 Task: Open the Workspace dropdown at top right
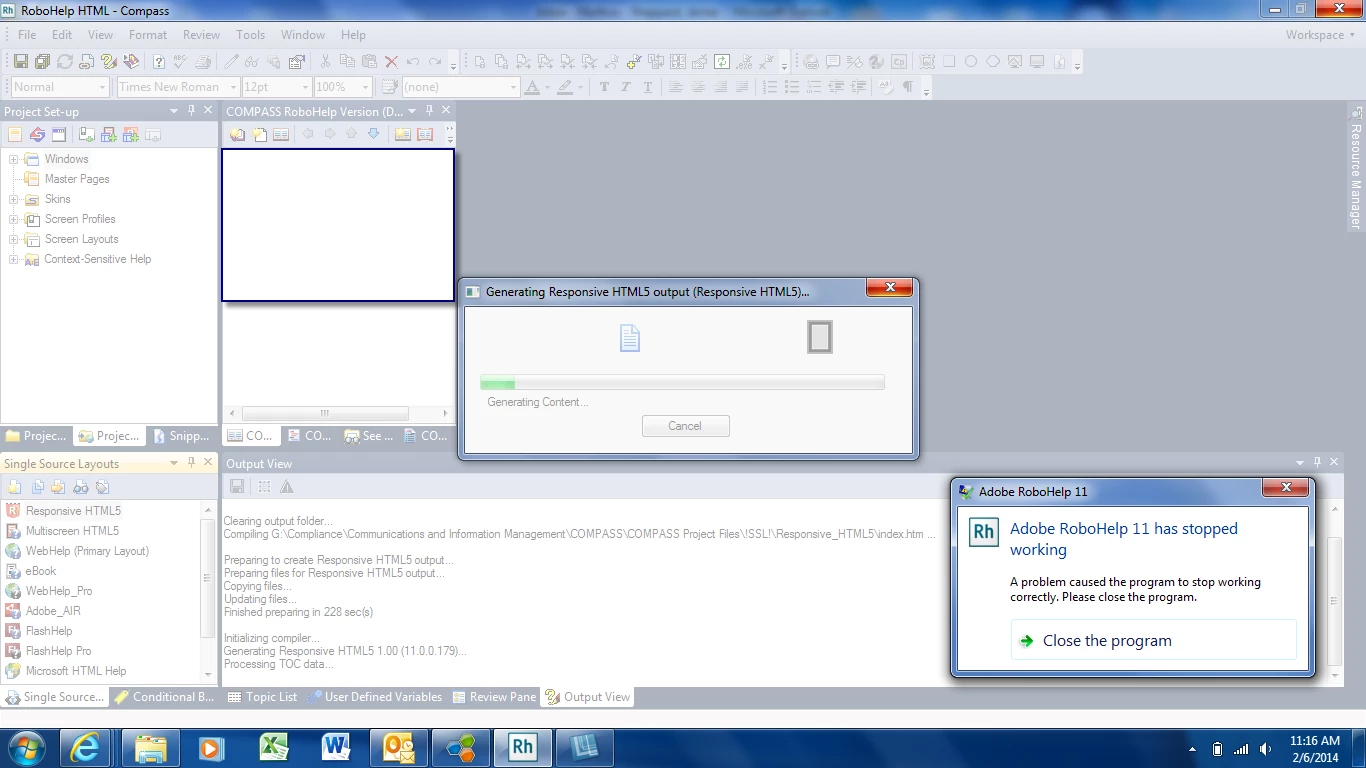[x=1320, y=35]
